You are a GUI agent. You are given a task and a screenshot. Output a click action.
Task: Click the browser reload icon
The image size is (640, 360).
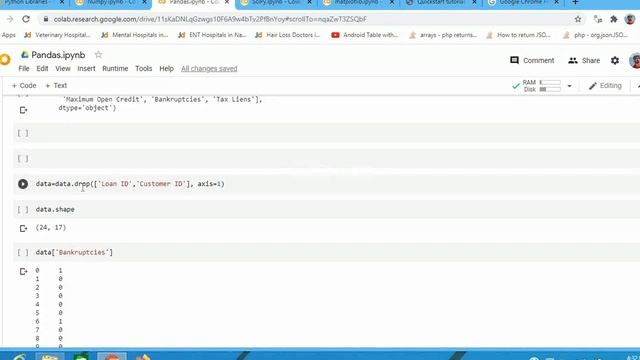tap(26, 19)
